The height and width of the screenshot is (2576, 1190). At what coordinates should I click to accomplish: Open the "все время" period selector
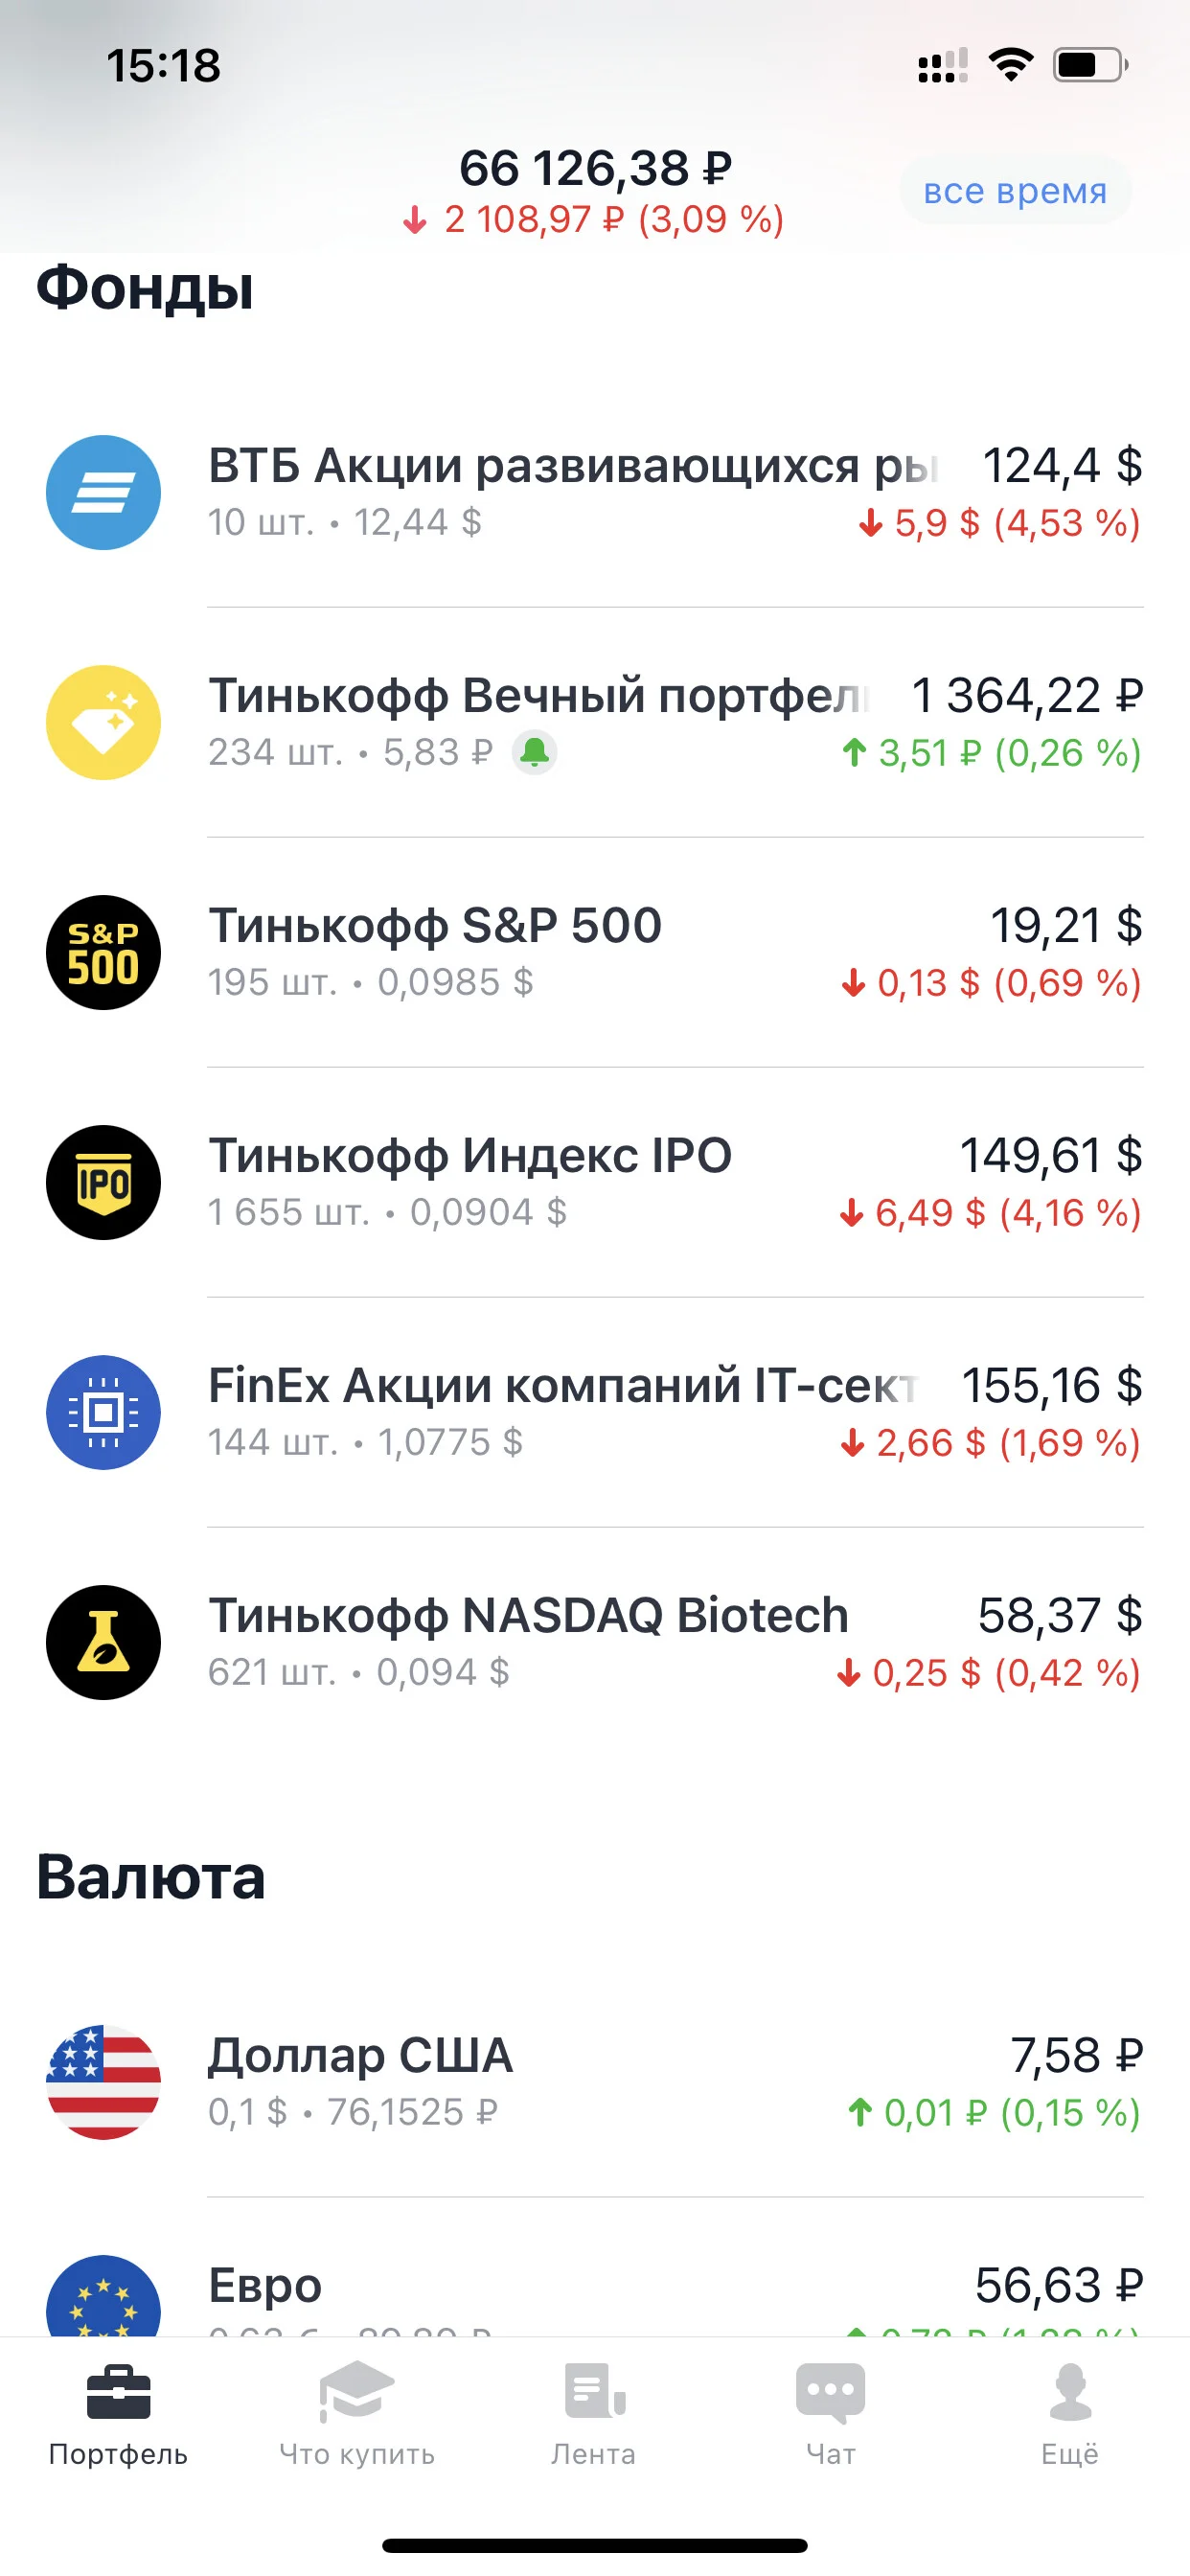1015,190
